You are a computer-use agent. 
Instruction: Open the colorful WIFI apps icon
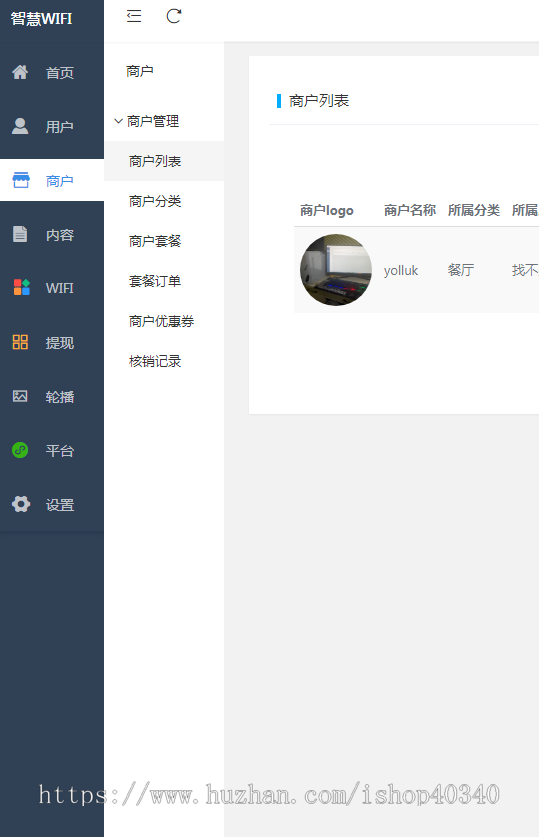pos(21,288)
